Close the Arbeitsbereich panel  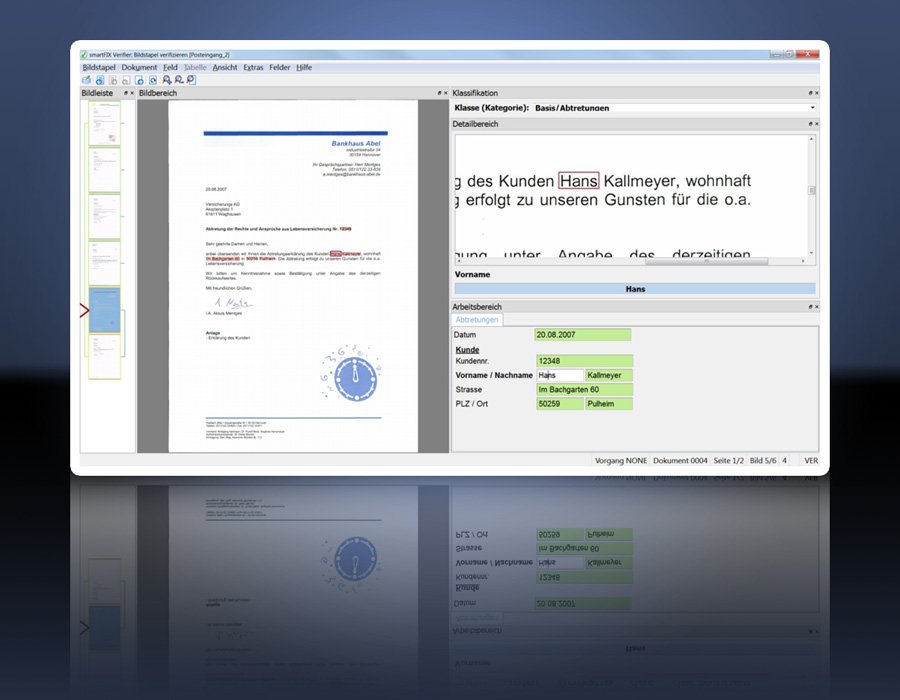tap(817, 307)
